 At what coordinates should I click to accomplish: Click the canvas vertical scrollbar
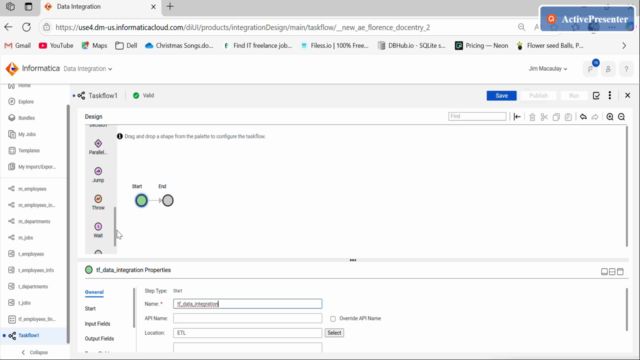point(627,187)
